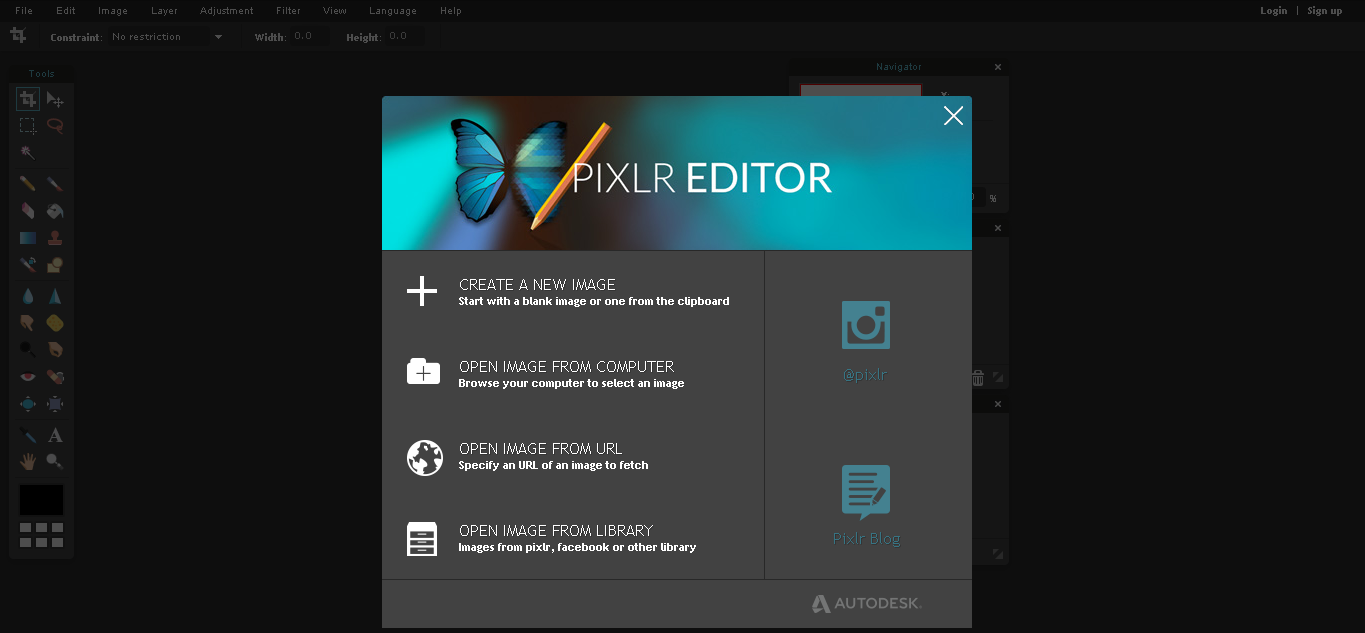Open the Adjustment menu
Screen dimensions: 1365x633
click(x=227, y=11)
